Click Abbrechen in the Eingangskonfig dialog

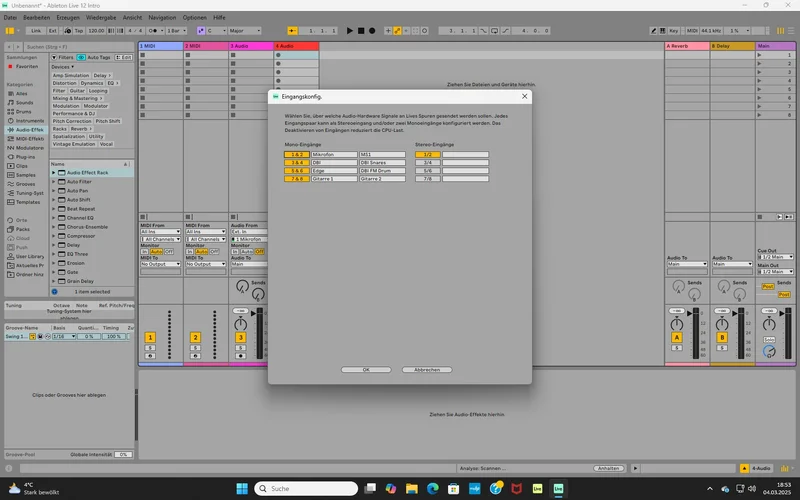427,370
